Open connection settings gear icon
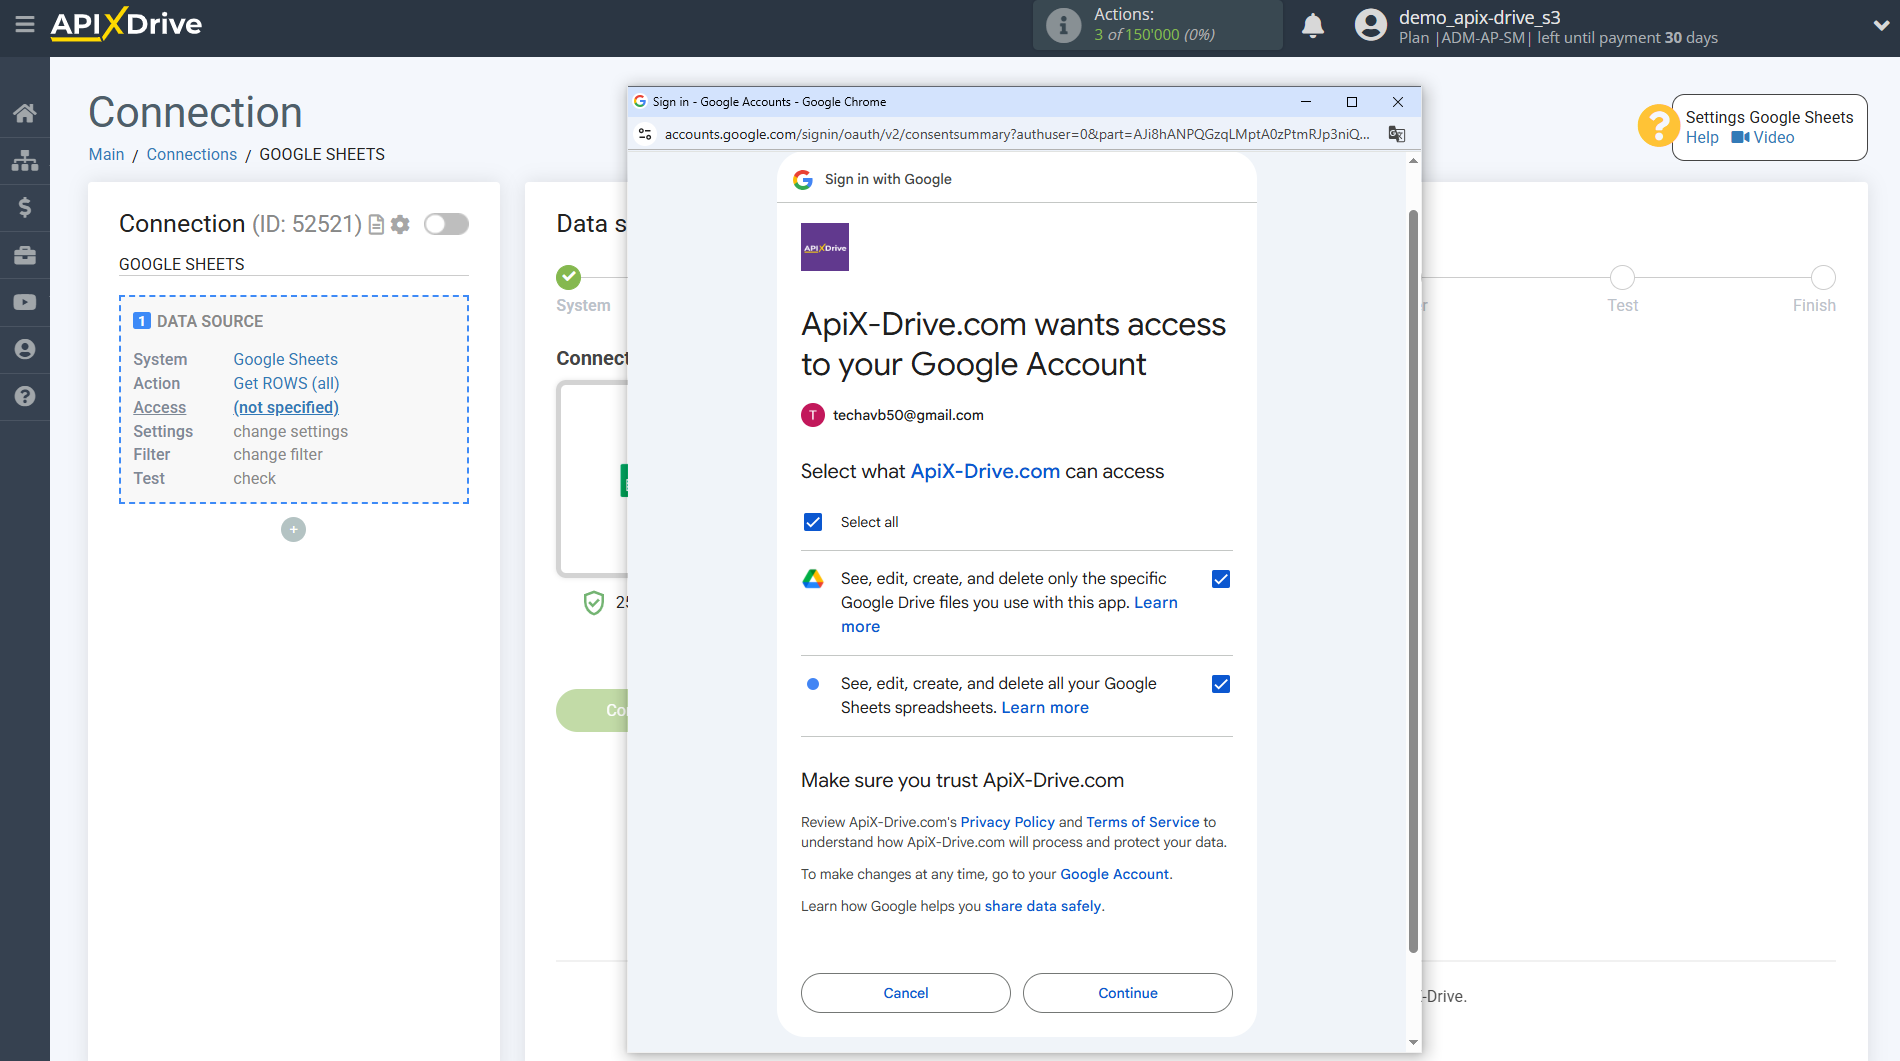 [401, 225]
